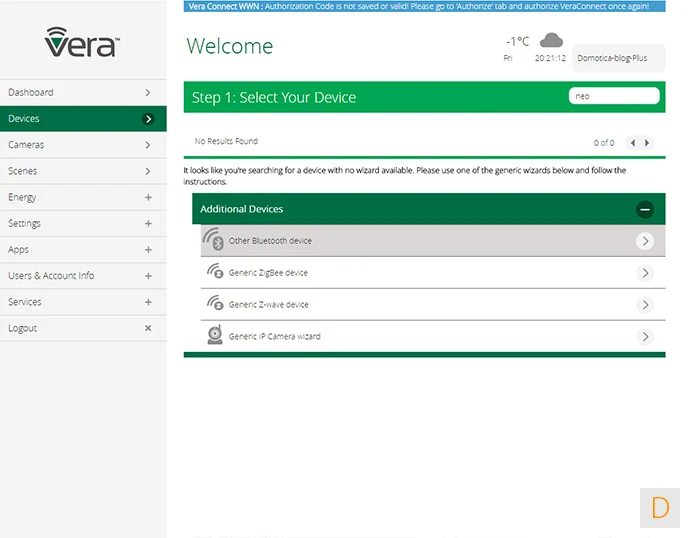Click Apps in the sidebar
The image size is (690, 538).
tap(18, 249)
